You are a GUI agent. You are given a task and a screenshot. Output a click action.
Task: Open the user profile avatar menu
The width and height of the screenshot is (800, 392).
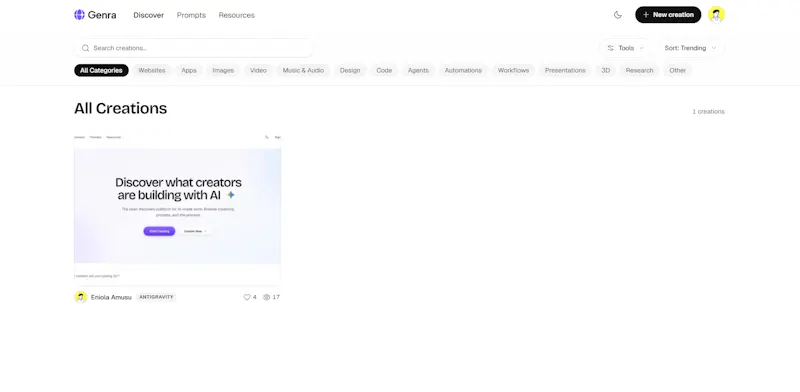[716, 15]
